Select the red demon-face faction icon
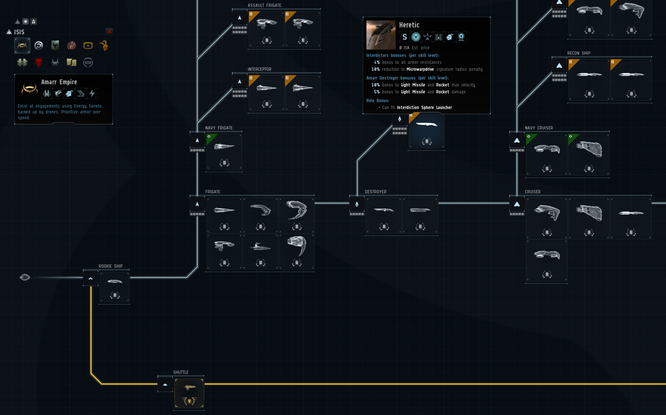The image size is (666, 415). (x=39, y=62)
